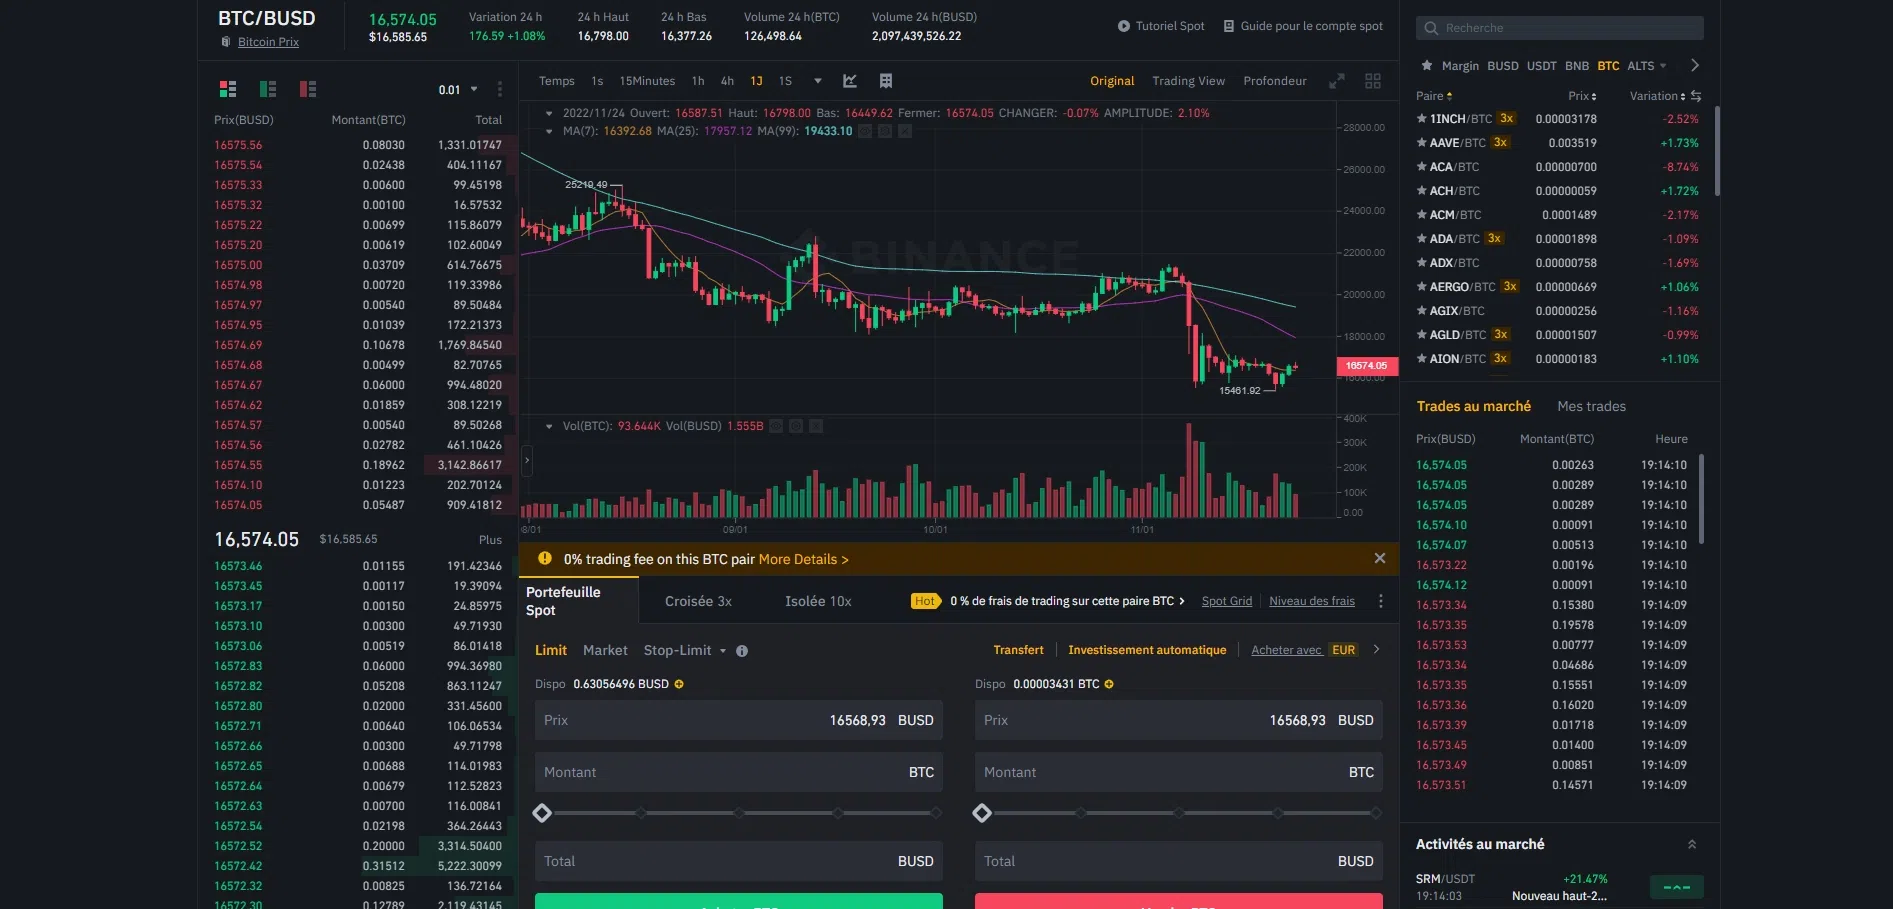This screenshot has width=1893, height=909.
Task: Click the Bitcoin Prix document icon
Action: (x=226, y=42)
